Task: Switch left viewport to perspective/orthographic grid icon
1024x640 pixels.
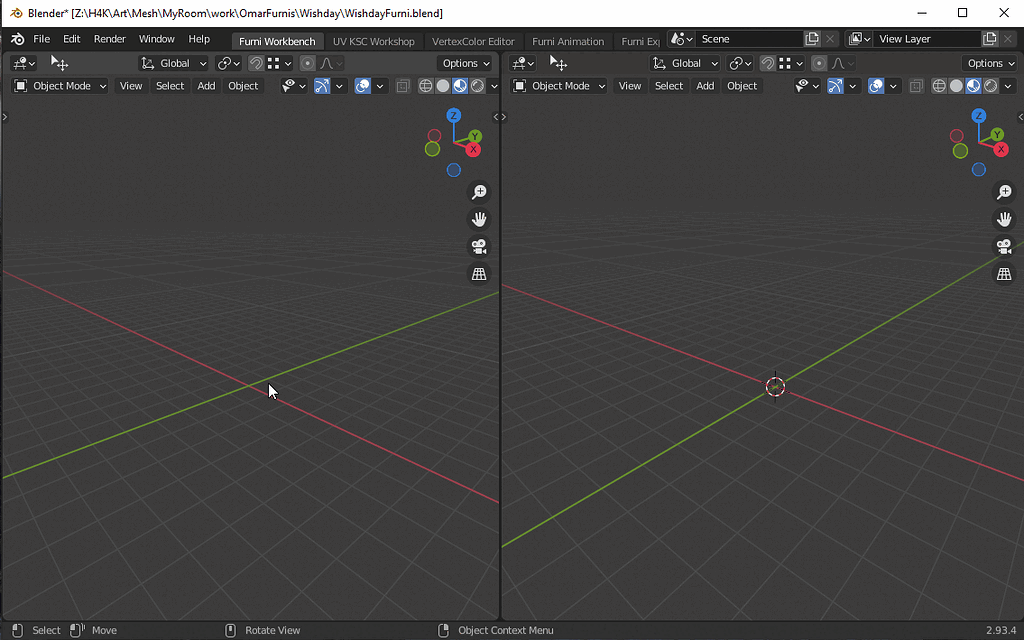Action: click(479, 274)
